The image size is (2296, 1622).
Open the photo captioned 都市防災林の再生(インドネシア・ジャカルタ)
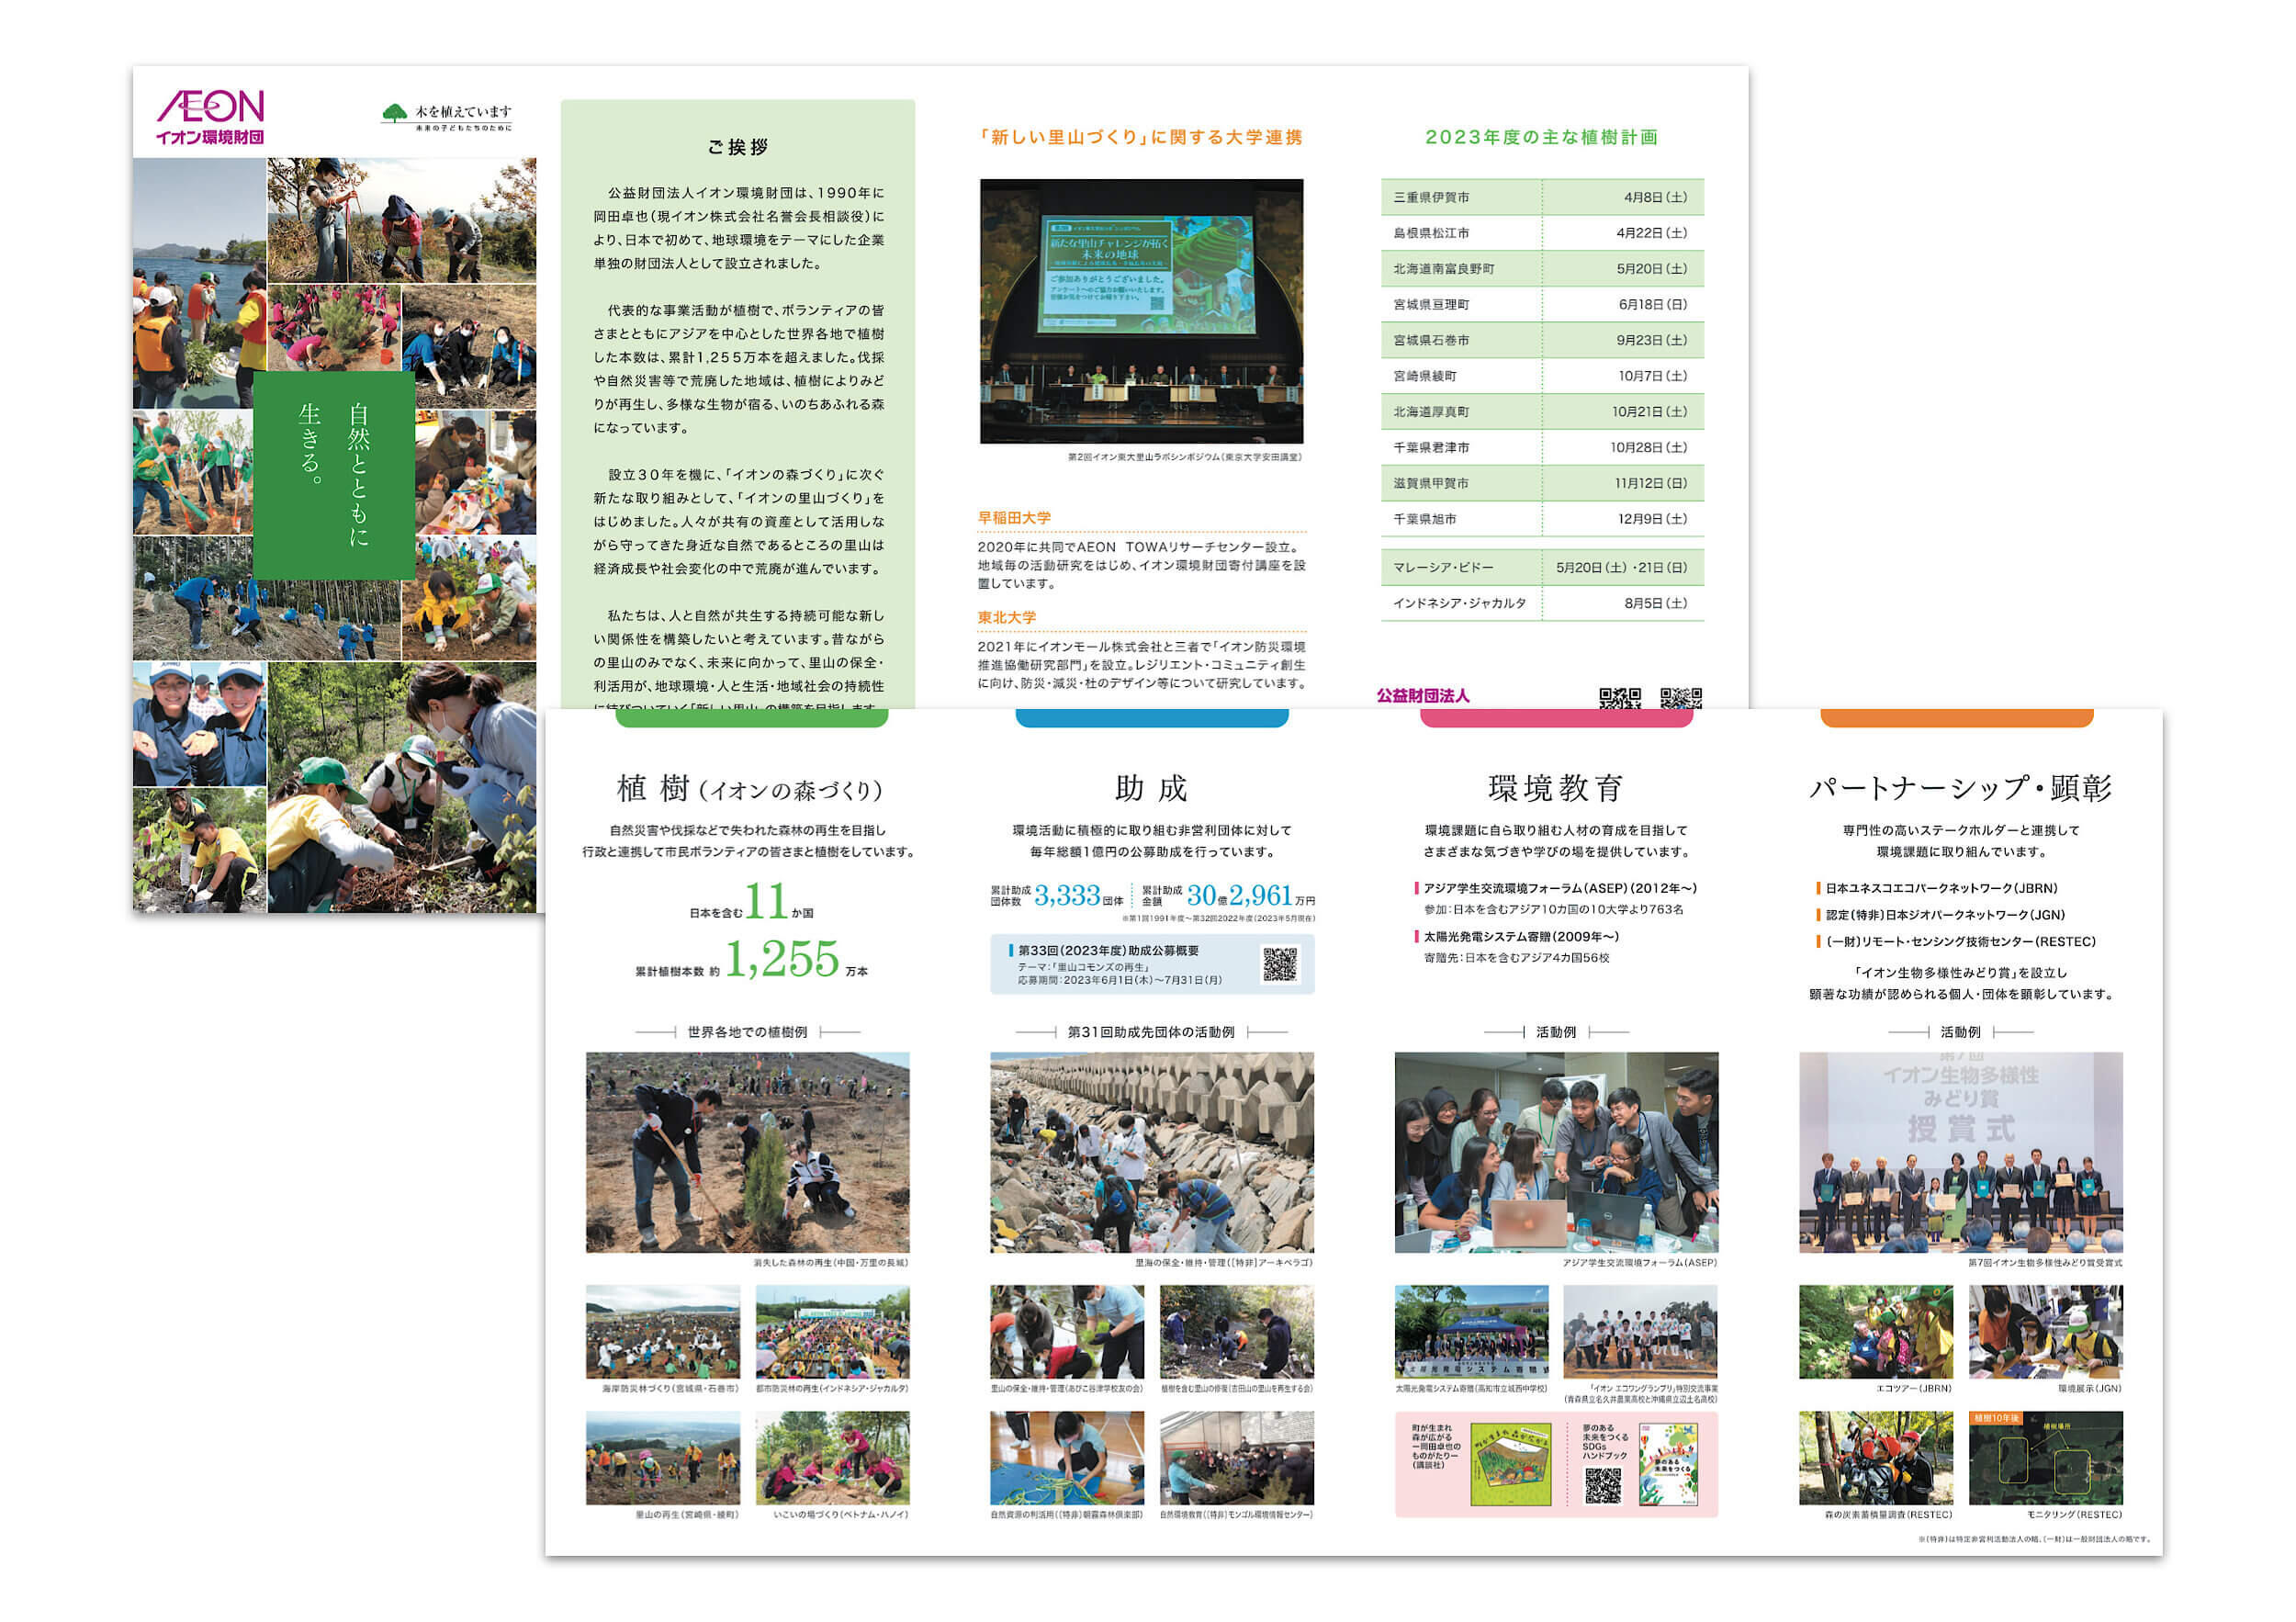(832, 1332)
